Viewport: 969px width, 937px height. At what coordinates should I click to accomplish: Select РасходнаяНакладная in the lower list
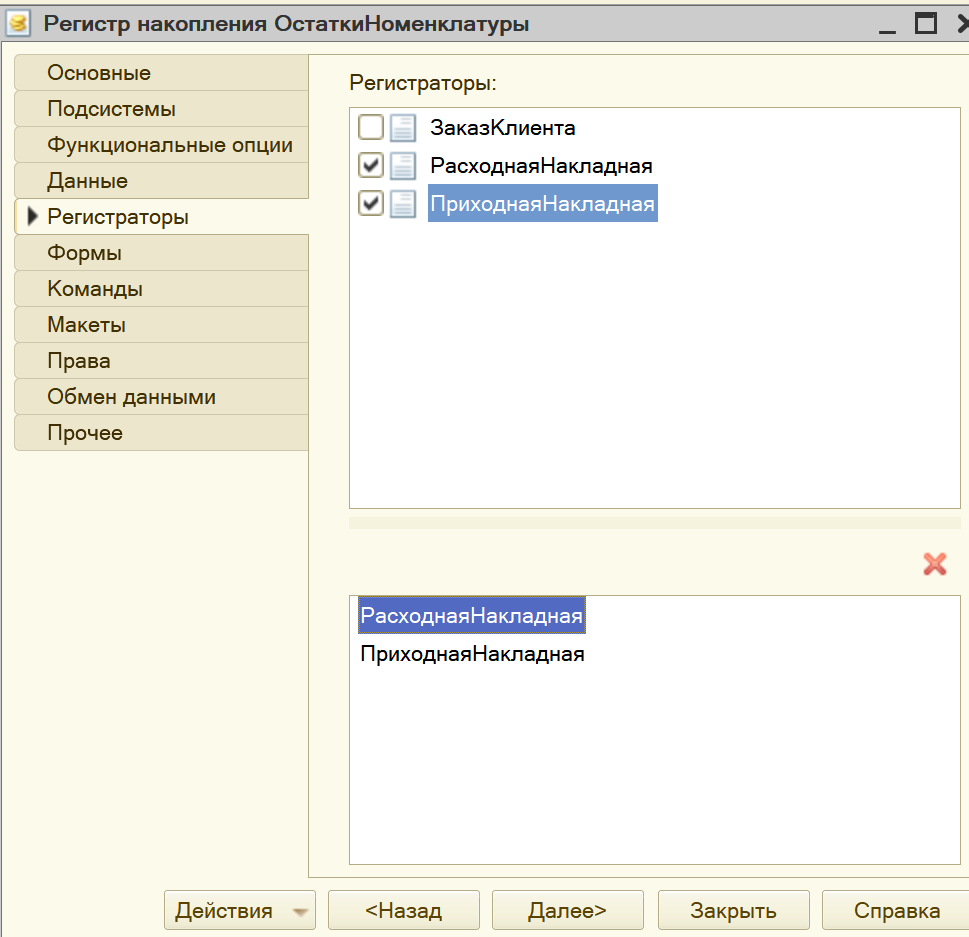pos(472,615)
